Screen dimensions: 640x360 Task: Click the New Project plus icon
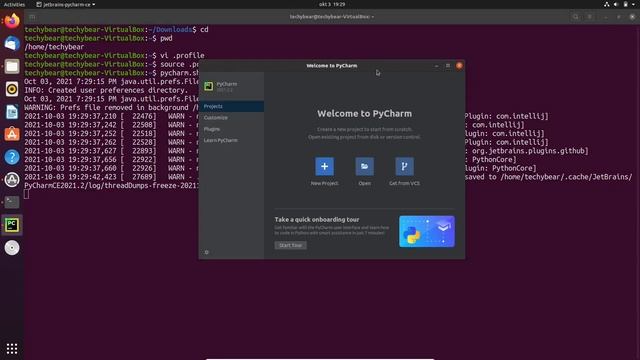[324, 167]
